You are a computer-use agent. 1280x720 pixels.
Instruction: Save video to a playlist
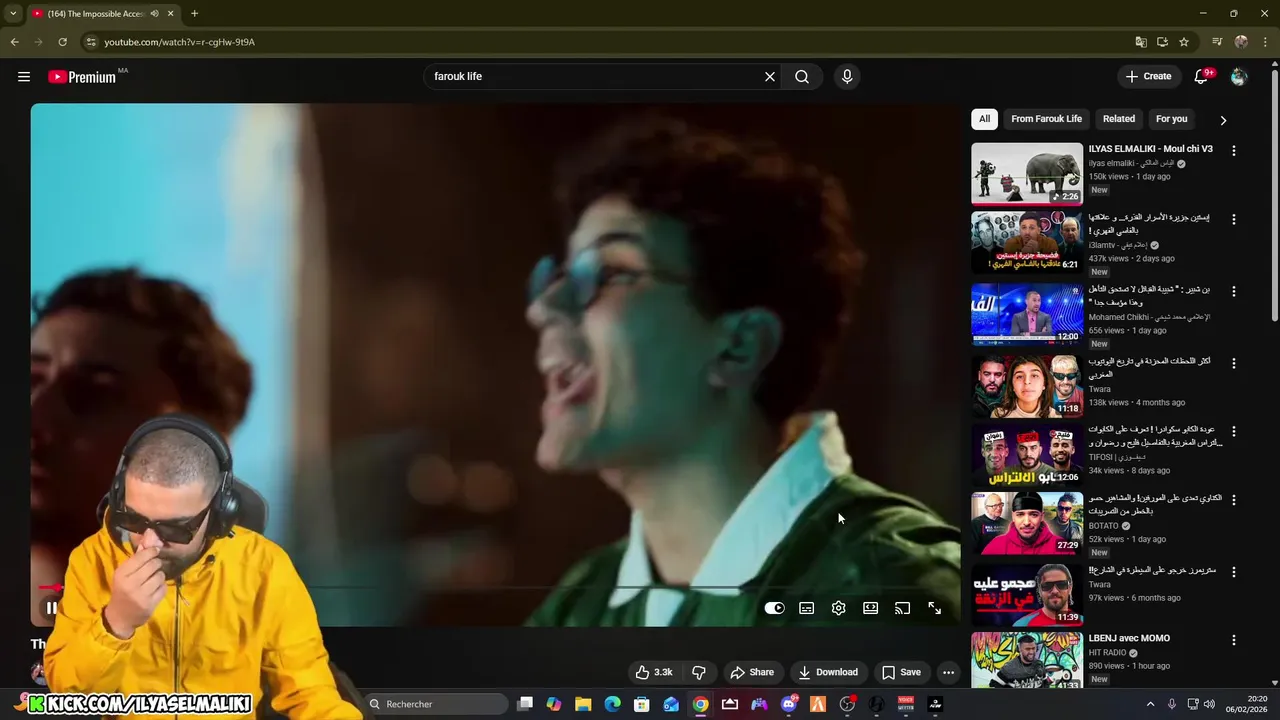click(x=901, y=672)
